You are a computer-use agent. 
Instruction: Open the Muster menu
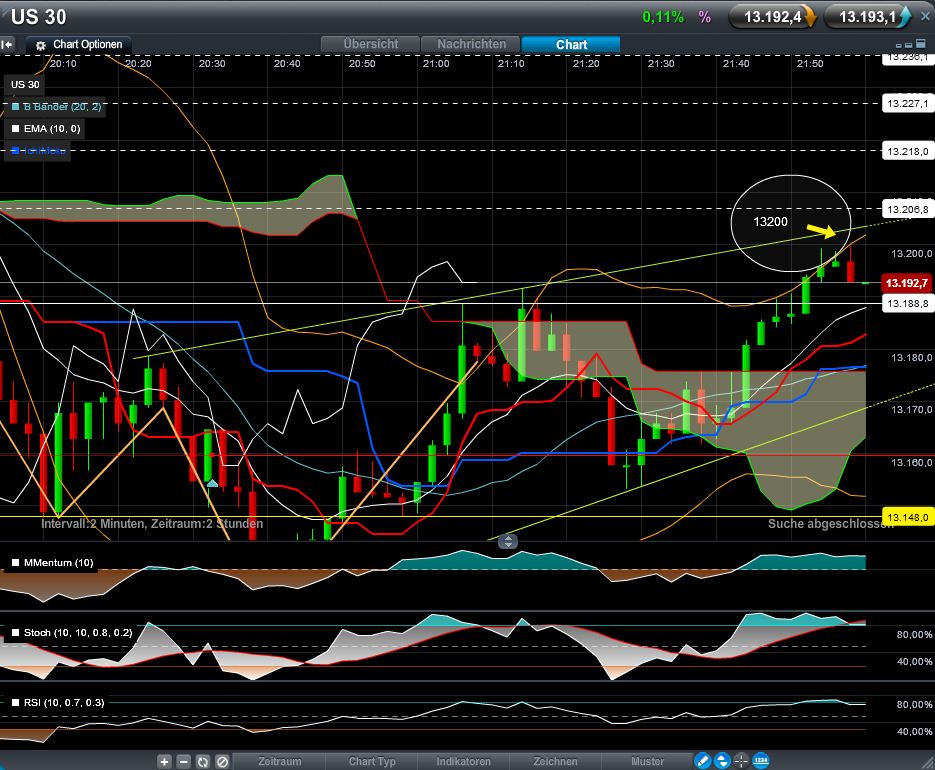pyautogui.click(x=647, y=761)
